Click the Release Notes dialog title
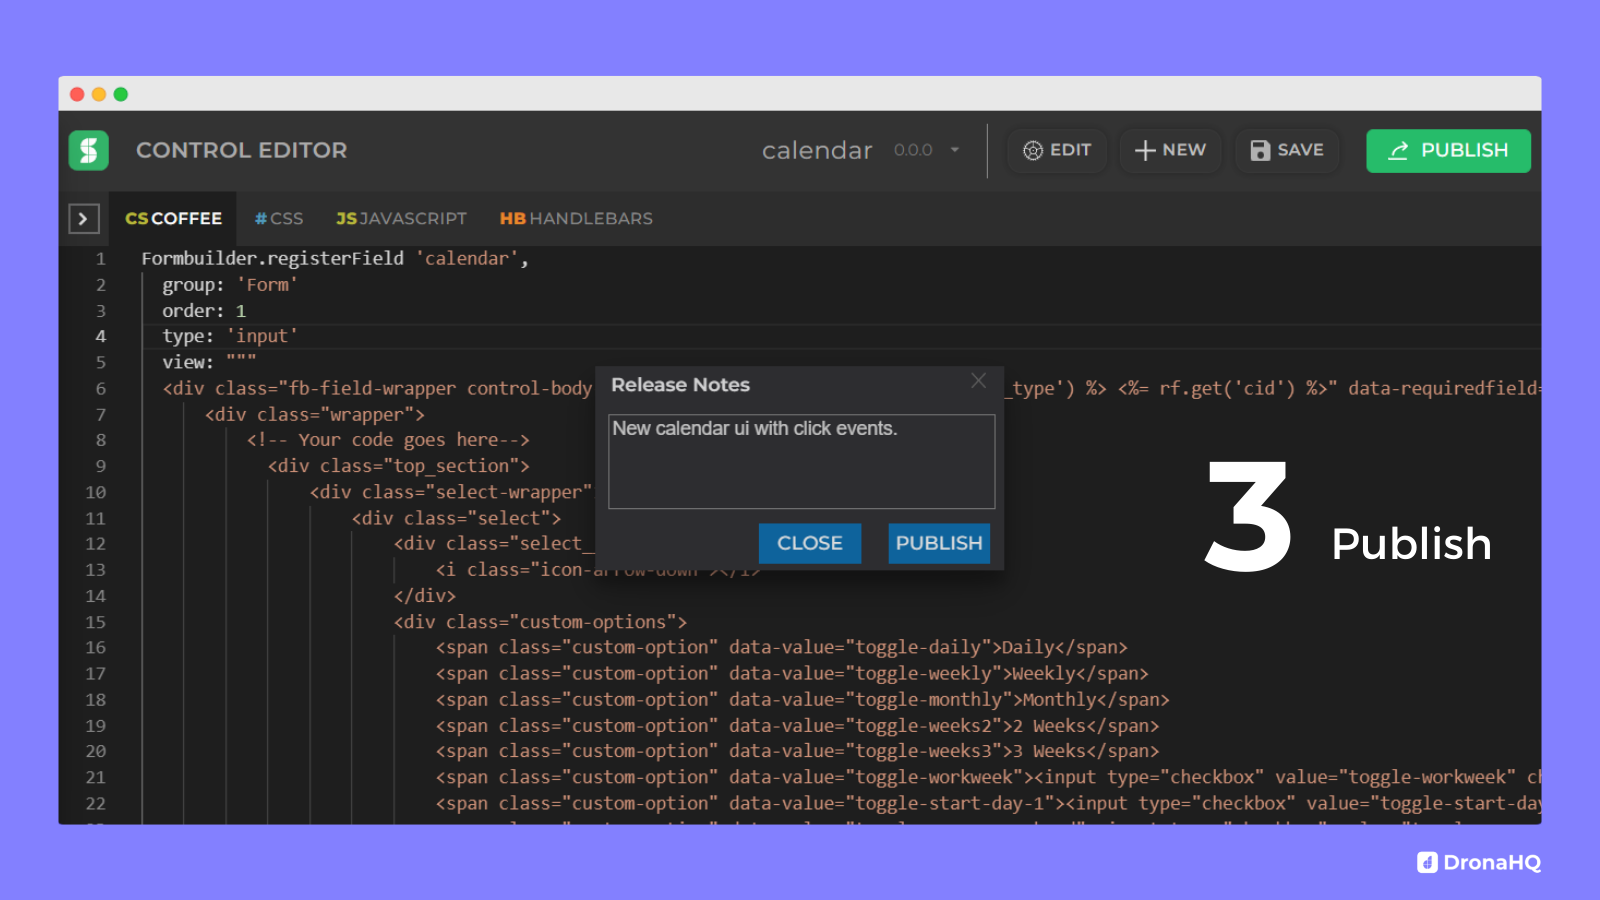Image resolution: width=1600 pixels, height=900 pixels. tap(680, 385)
